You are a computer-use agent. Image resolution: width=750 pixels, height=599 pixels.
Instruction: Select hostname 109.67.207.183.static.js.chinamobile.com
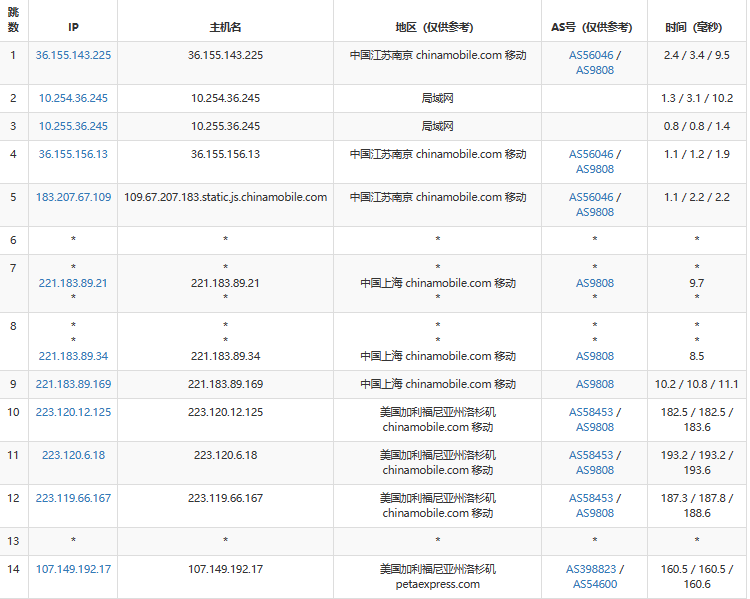point(225,197)
